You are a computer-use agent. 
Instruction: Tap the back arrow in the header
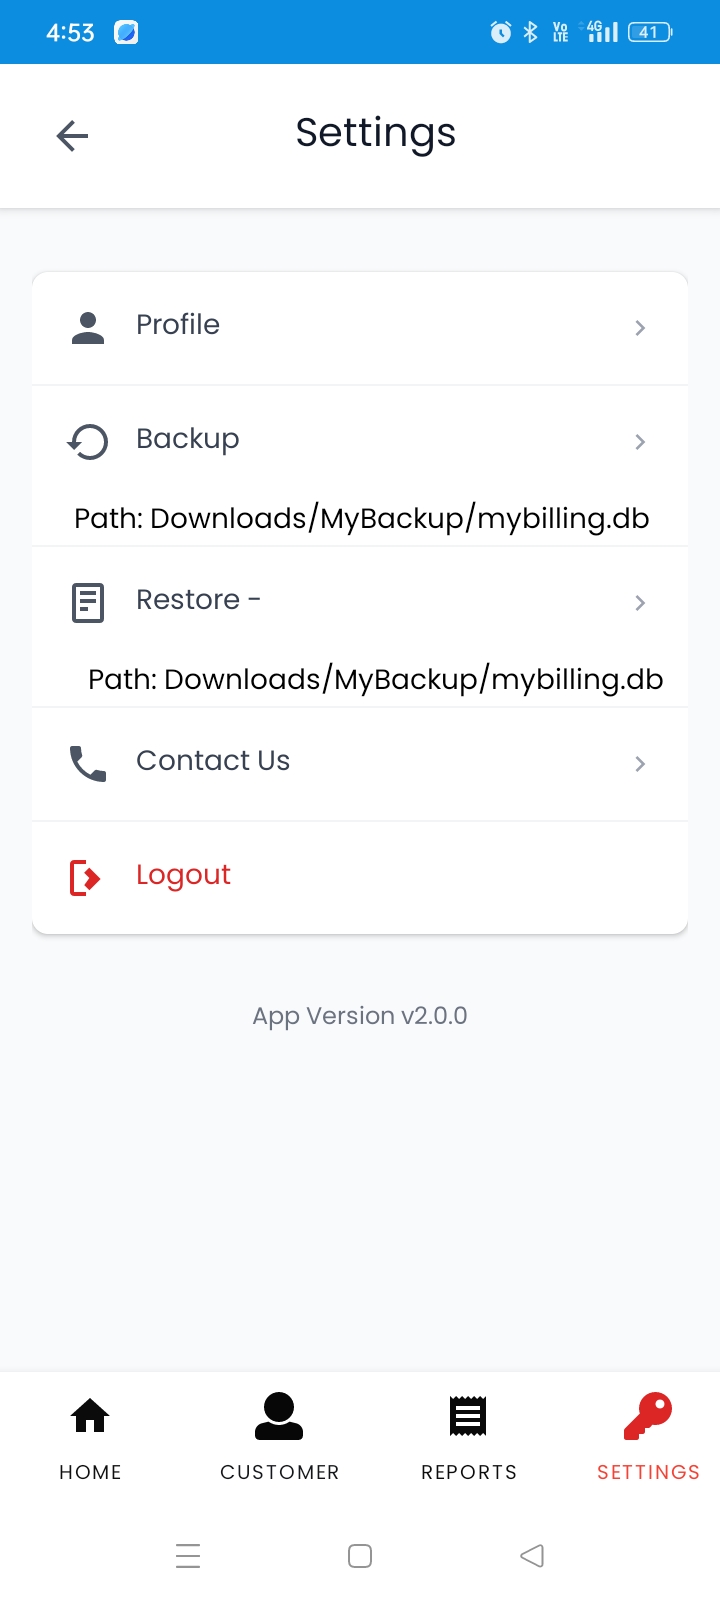[x=71, y=135]
